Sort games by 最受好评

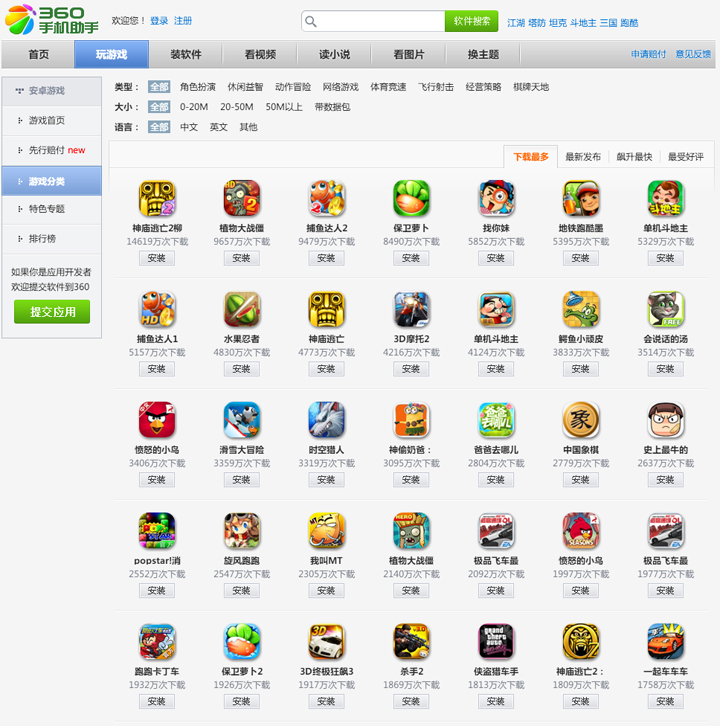pos(686,157)
